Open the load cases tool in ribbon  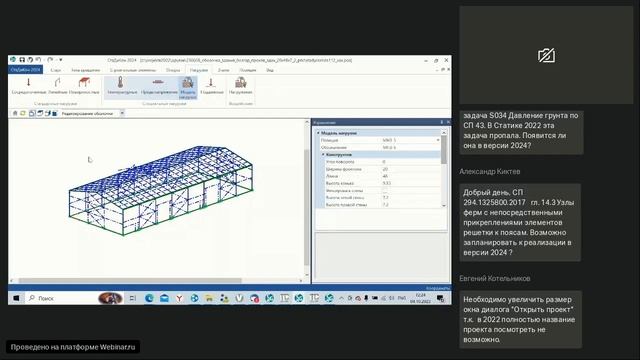[240, 86]
